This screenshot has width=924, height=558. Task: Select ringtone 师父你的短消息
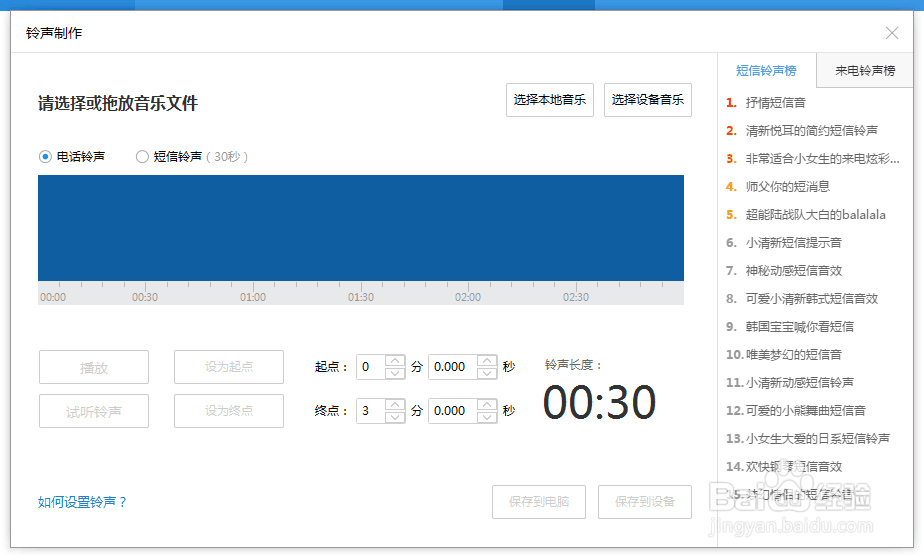tap(787, 187)
